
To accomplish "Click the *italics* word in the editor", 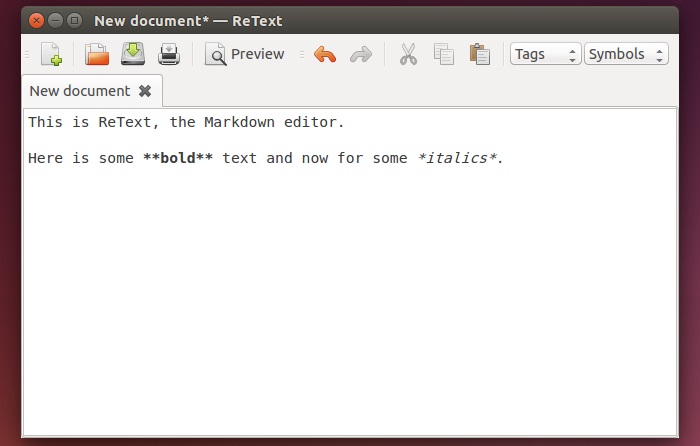I will click(x=457, y=158).
